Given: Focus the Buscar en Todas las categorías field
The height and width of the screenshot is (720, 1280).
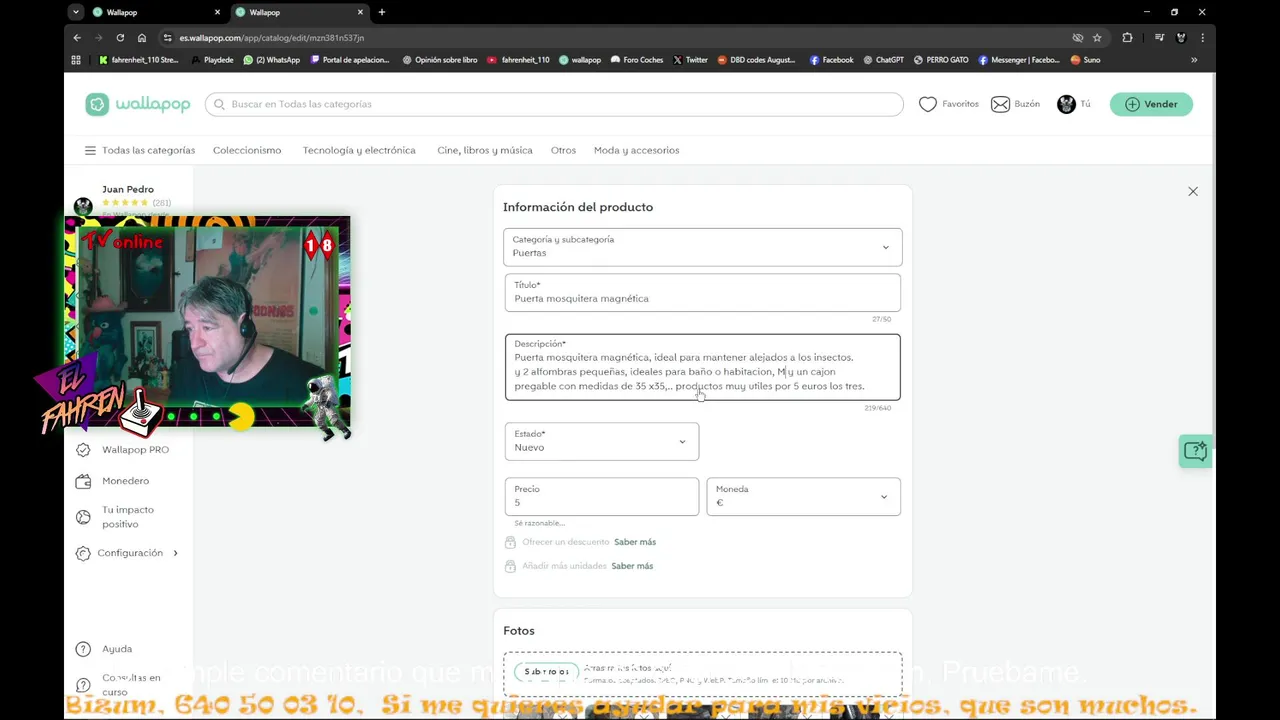Looking at the screenshot, I should pyautogui.click(x=554, y=104).
